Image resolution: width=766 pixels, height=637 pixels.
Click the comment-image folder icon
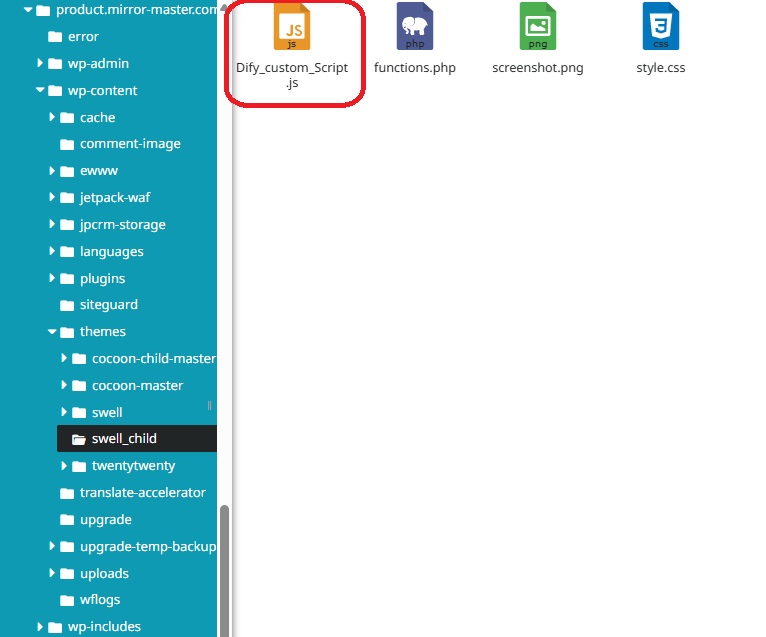click(67, 144)
